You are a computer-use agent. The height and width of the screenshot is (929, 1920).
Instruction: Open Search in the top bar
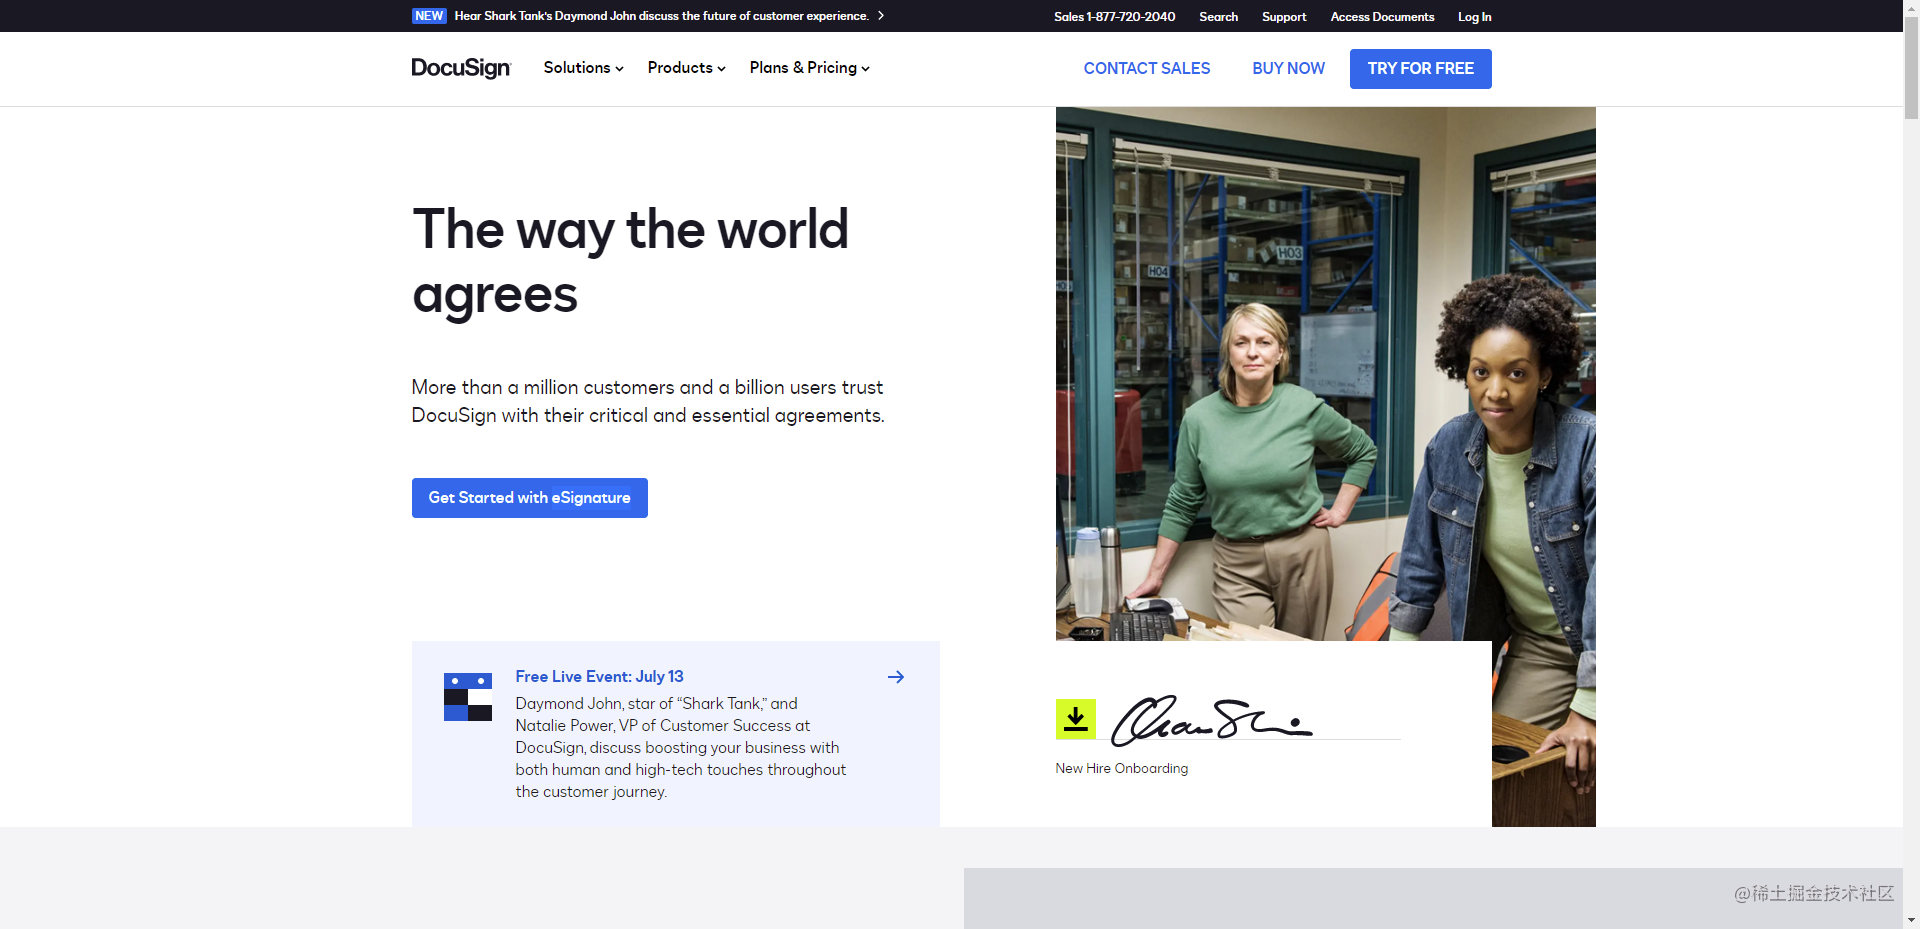click(x=1219, y=17)
